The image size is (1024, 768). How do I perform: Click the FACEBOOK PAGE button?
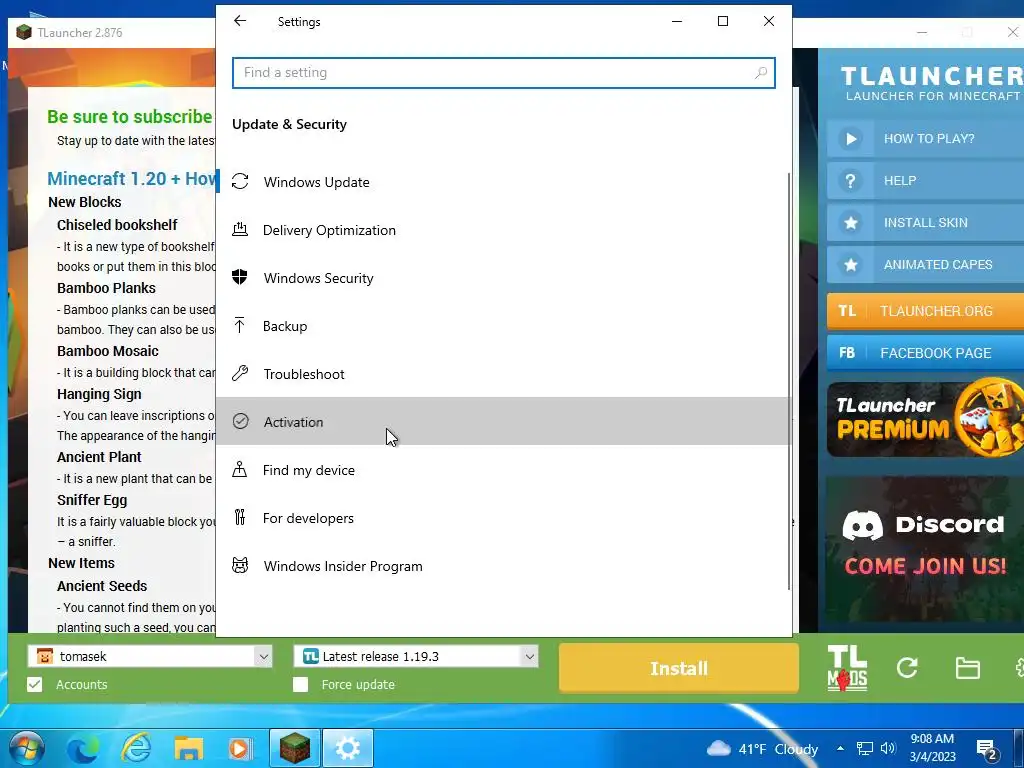(x=925, y=353)
